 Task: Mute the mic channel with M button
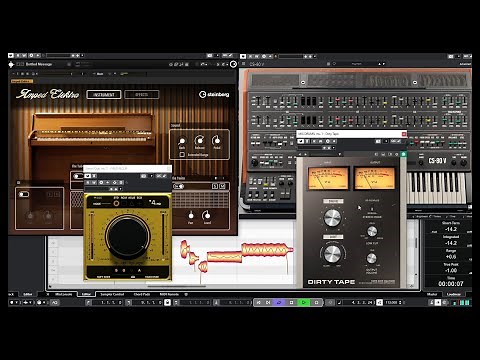click(x=223, y=186)
